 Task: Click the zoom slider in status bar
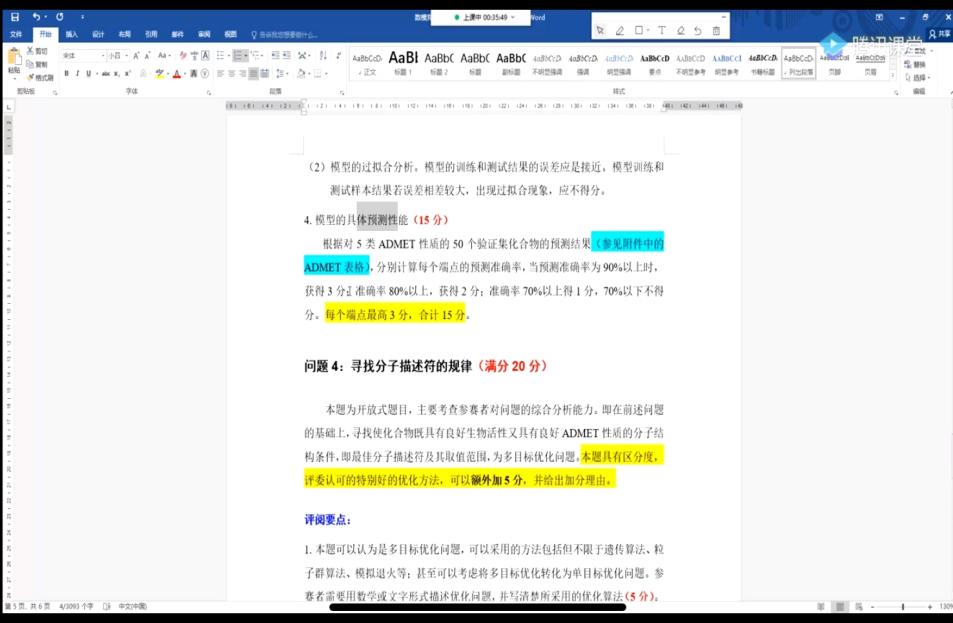pos(902,607)
